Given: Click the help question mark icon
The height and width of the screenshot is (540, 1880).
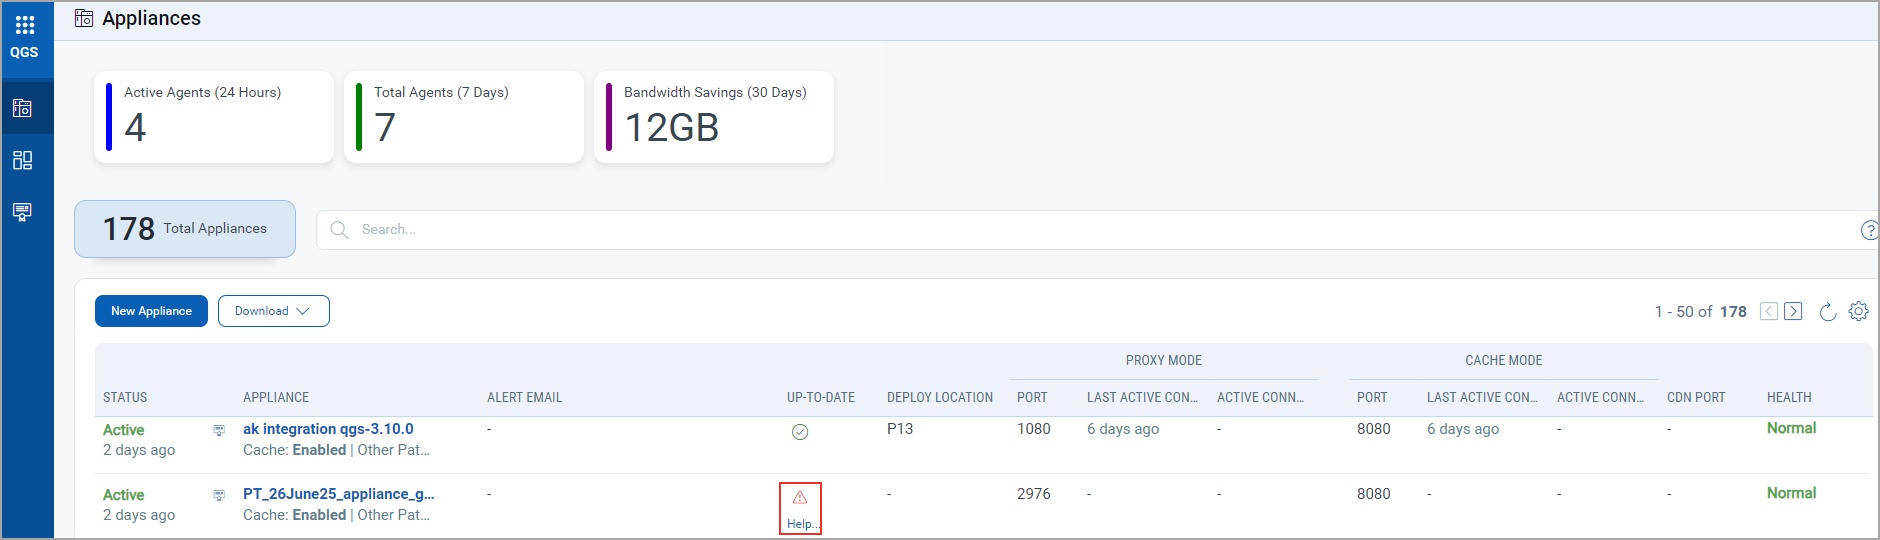Looking at the screenshot, I should pyautogui.click(x=1868, y=231).
